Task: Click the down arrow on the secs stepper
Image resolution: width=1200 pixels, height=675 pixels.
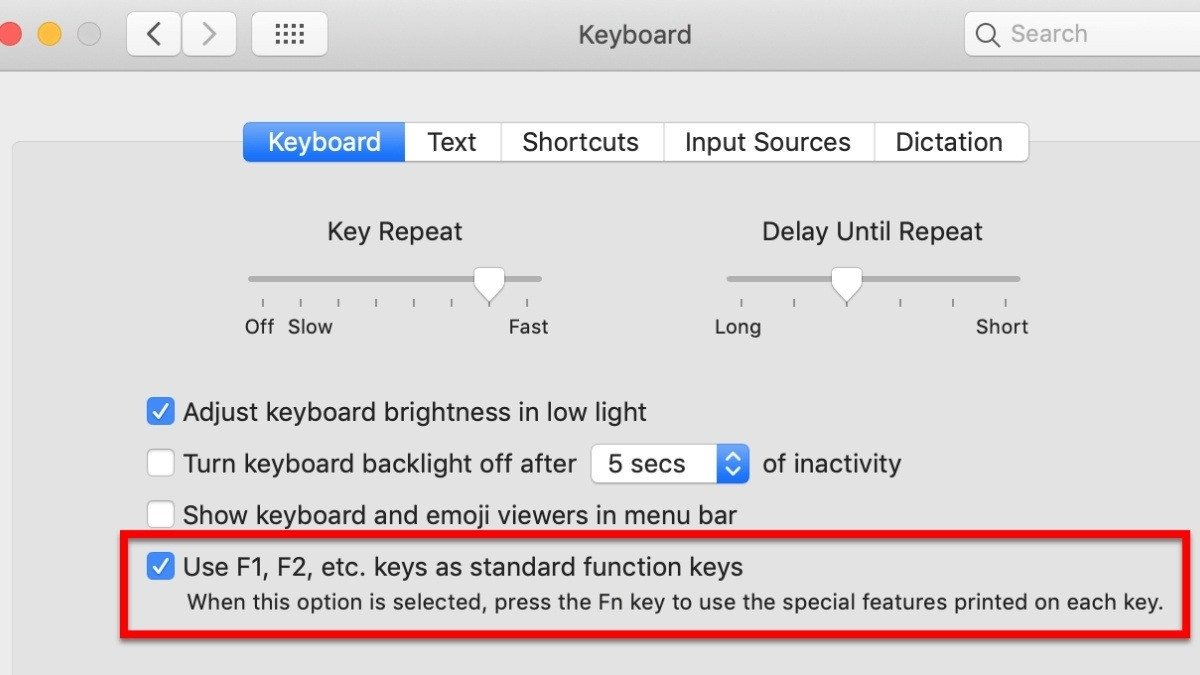Action: 731,470
